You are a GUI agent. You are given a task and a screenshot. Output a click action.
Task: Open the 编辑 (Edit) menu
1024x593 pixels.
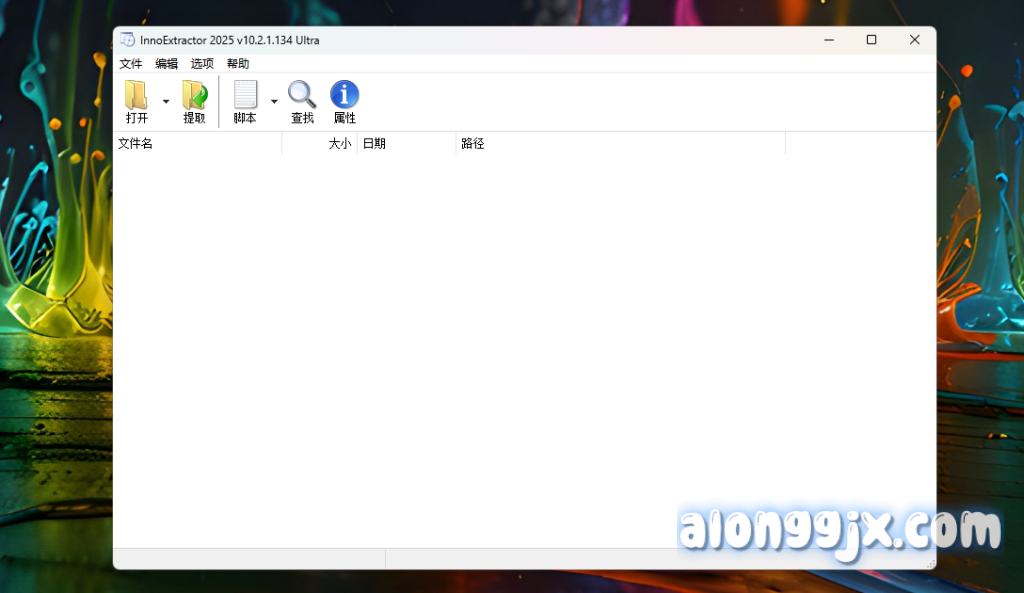click(x=166, y=64)
